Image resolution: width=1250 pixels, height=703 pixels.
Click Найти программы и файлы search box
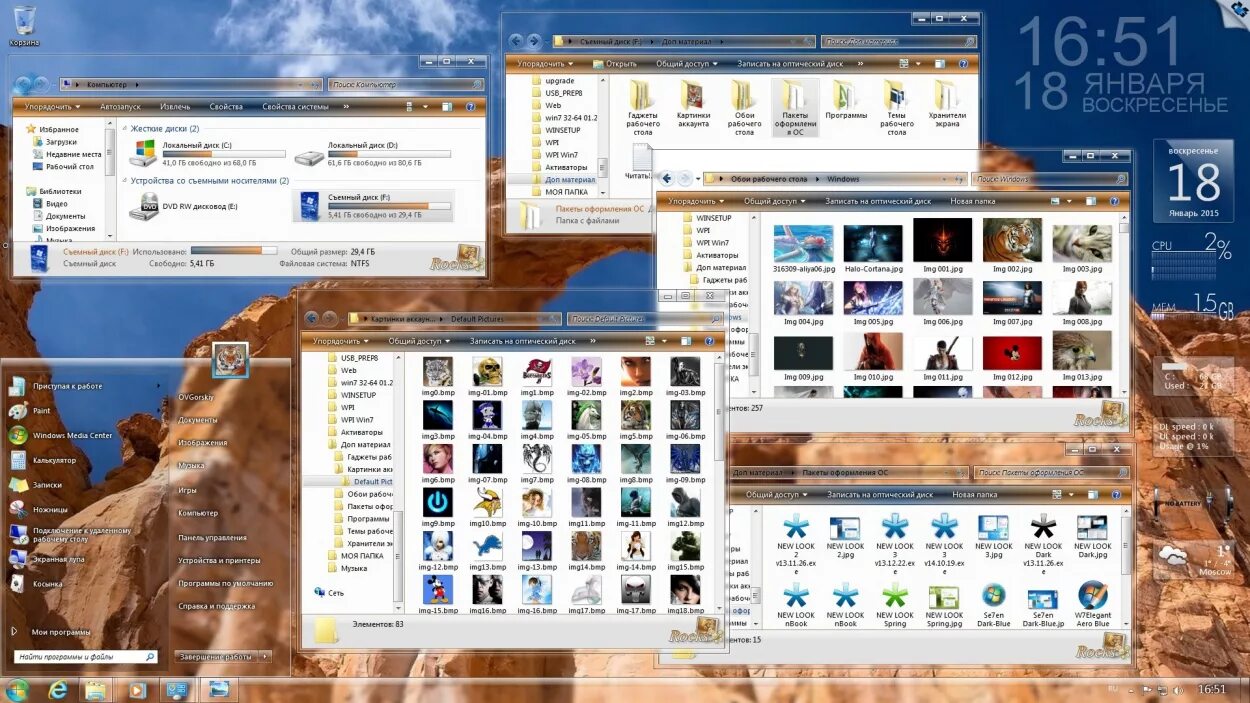coord(86,657)
